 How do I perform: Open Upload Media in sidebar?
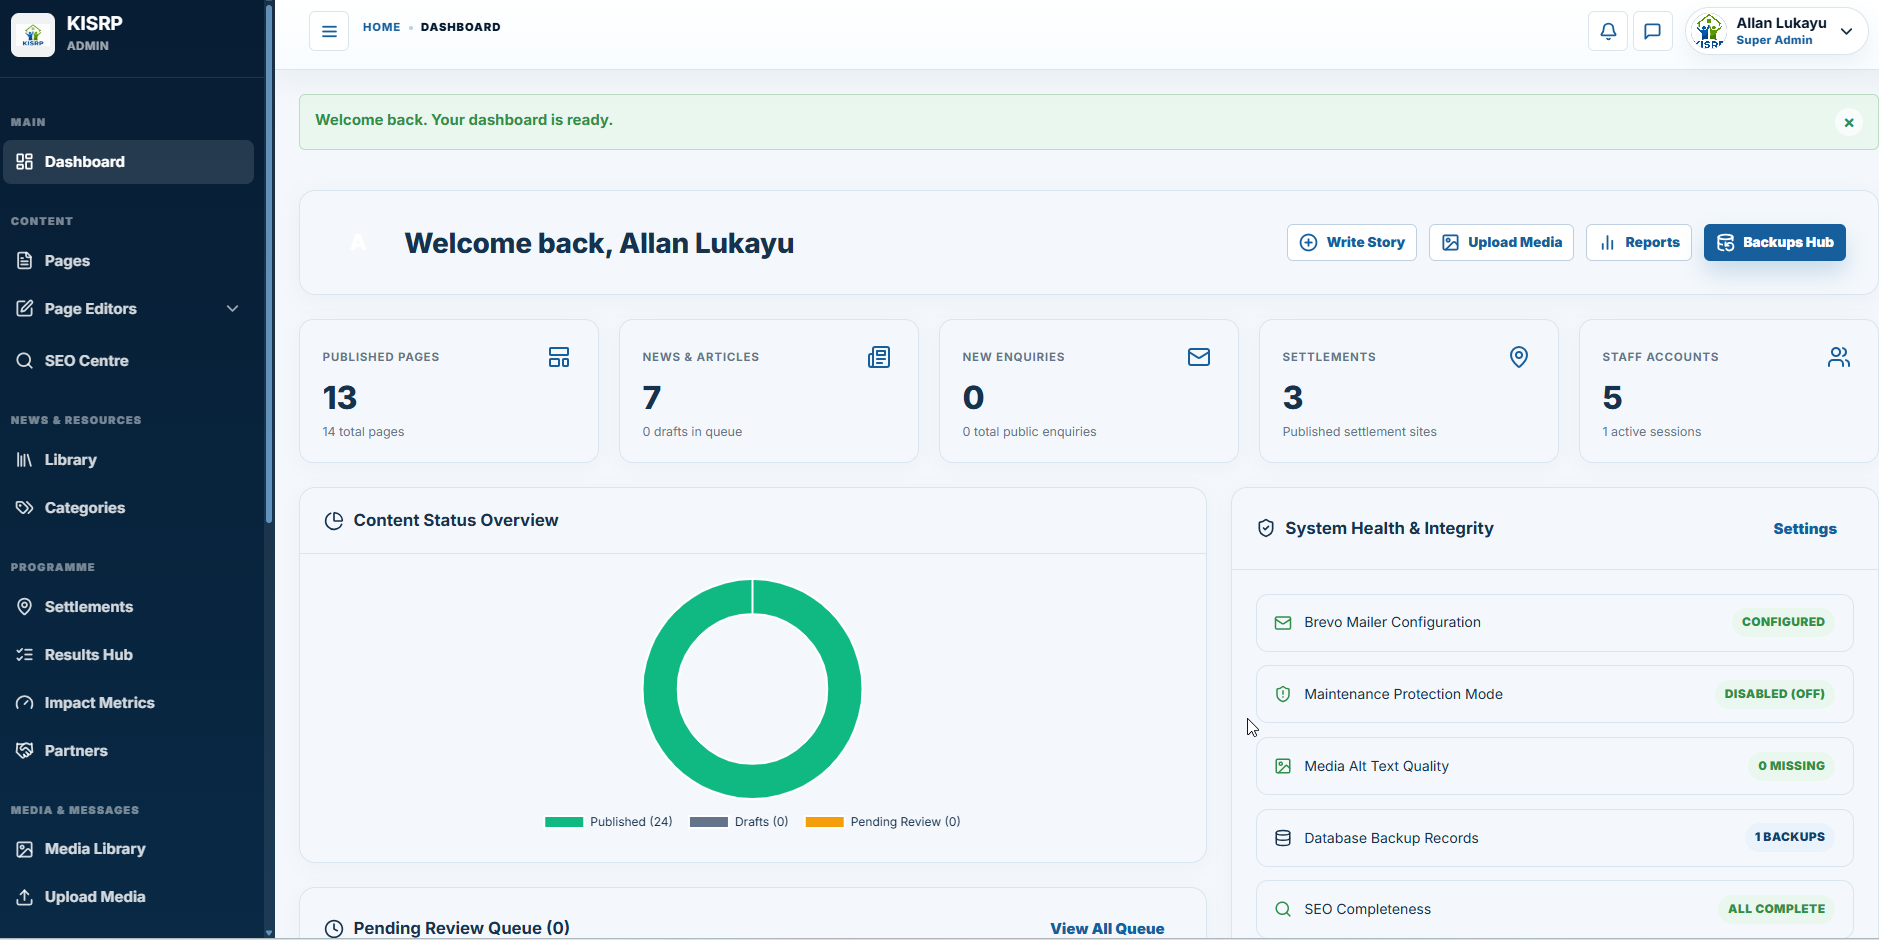pyautogui.click(x=128, y=897)
